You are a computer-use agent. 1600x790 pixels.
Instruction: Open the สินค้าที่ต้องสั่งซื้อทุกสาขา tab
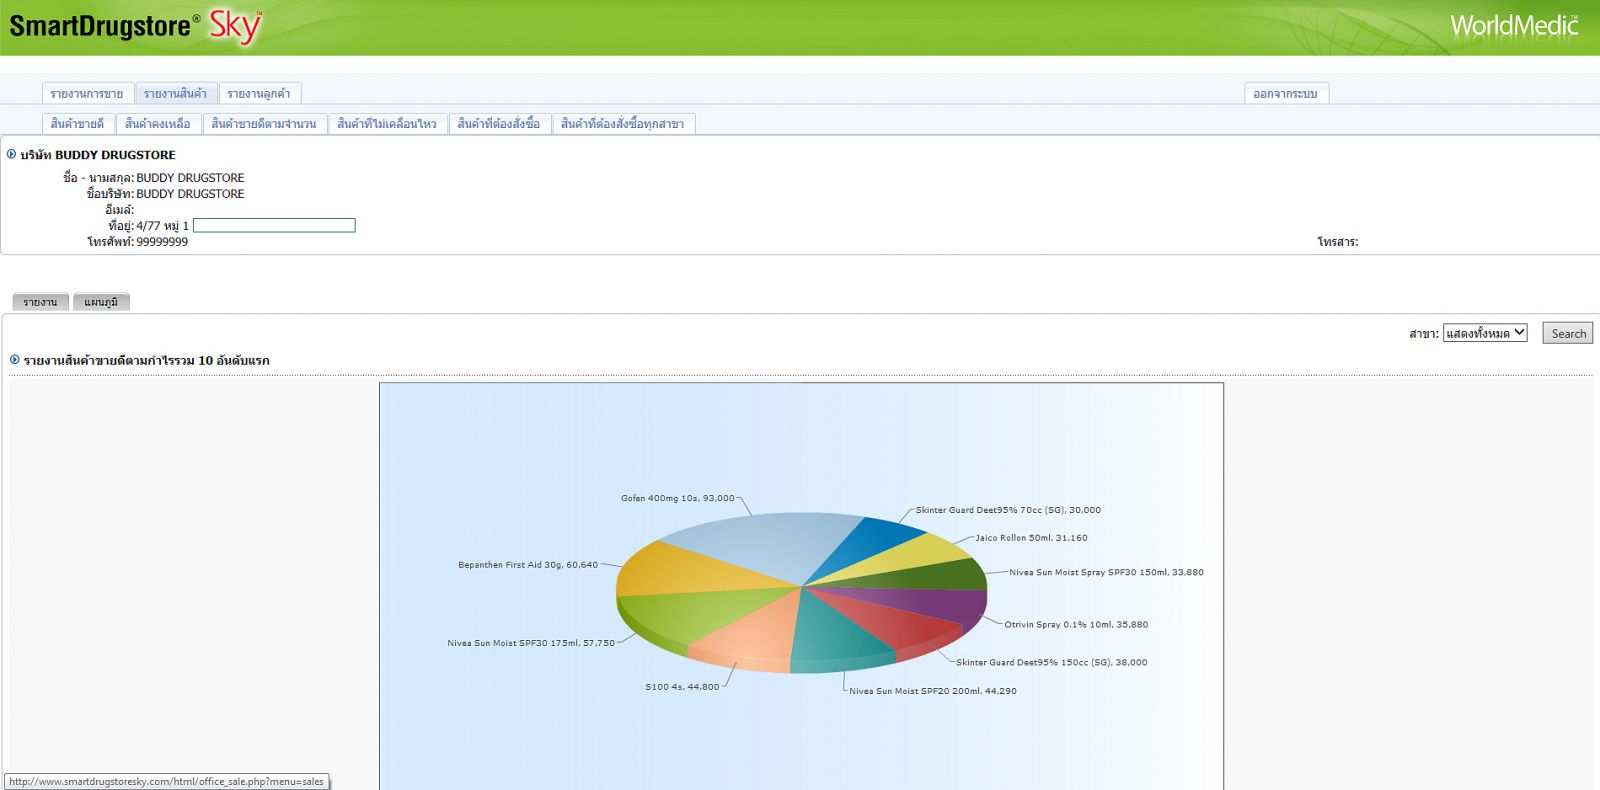(x=623, y=124)
